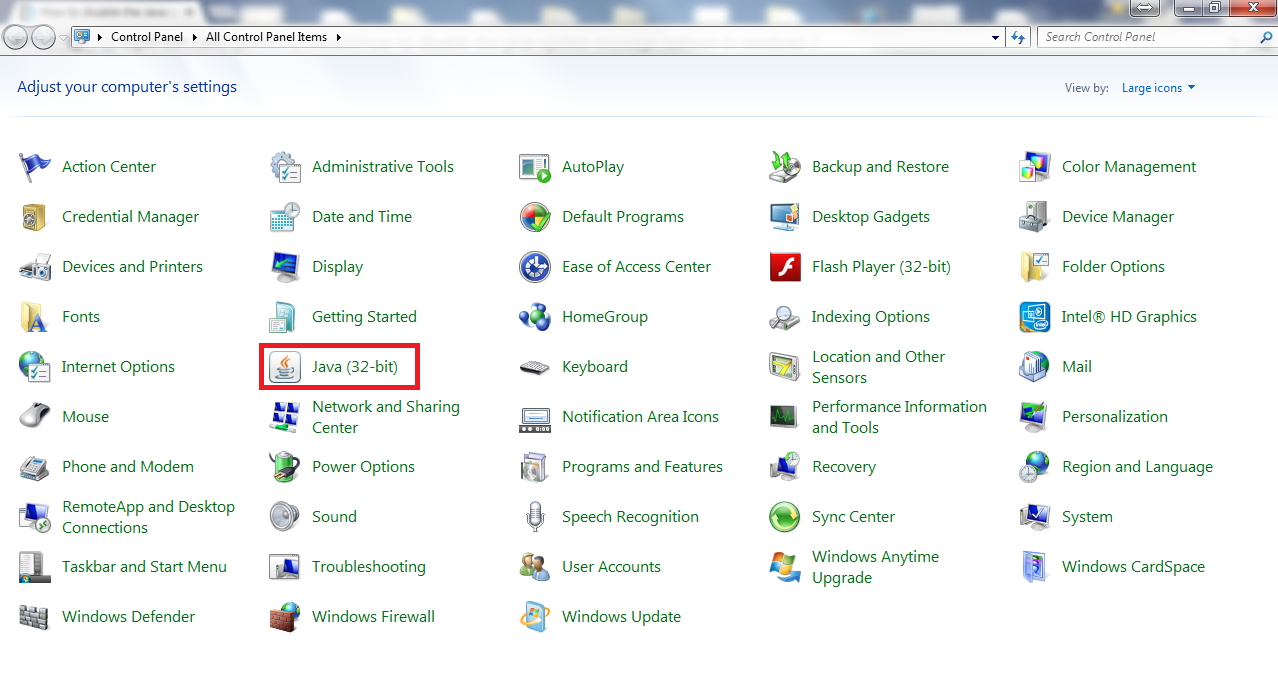1278x683 pixels.
Task: Open the Ease of Access Center icon
Action: pyautogui.click(x=535, y=267)
